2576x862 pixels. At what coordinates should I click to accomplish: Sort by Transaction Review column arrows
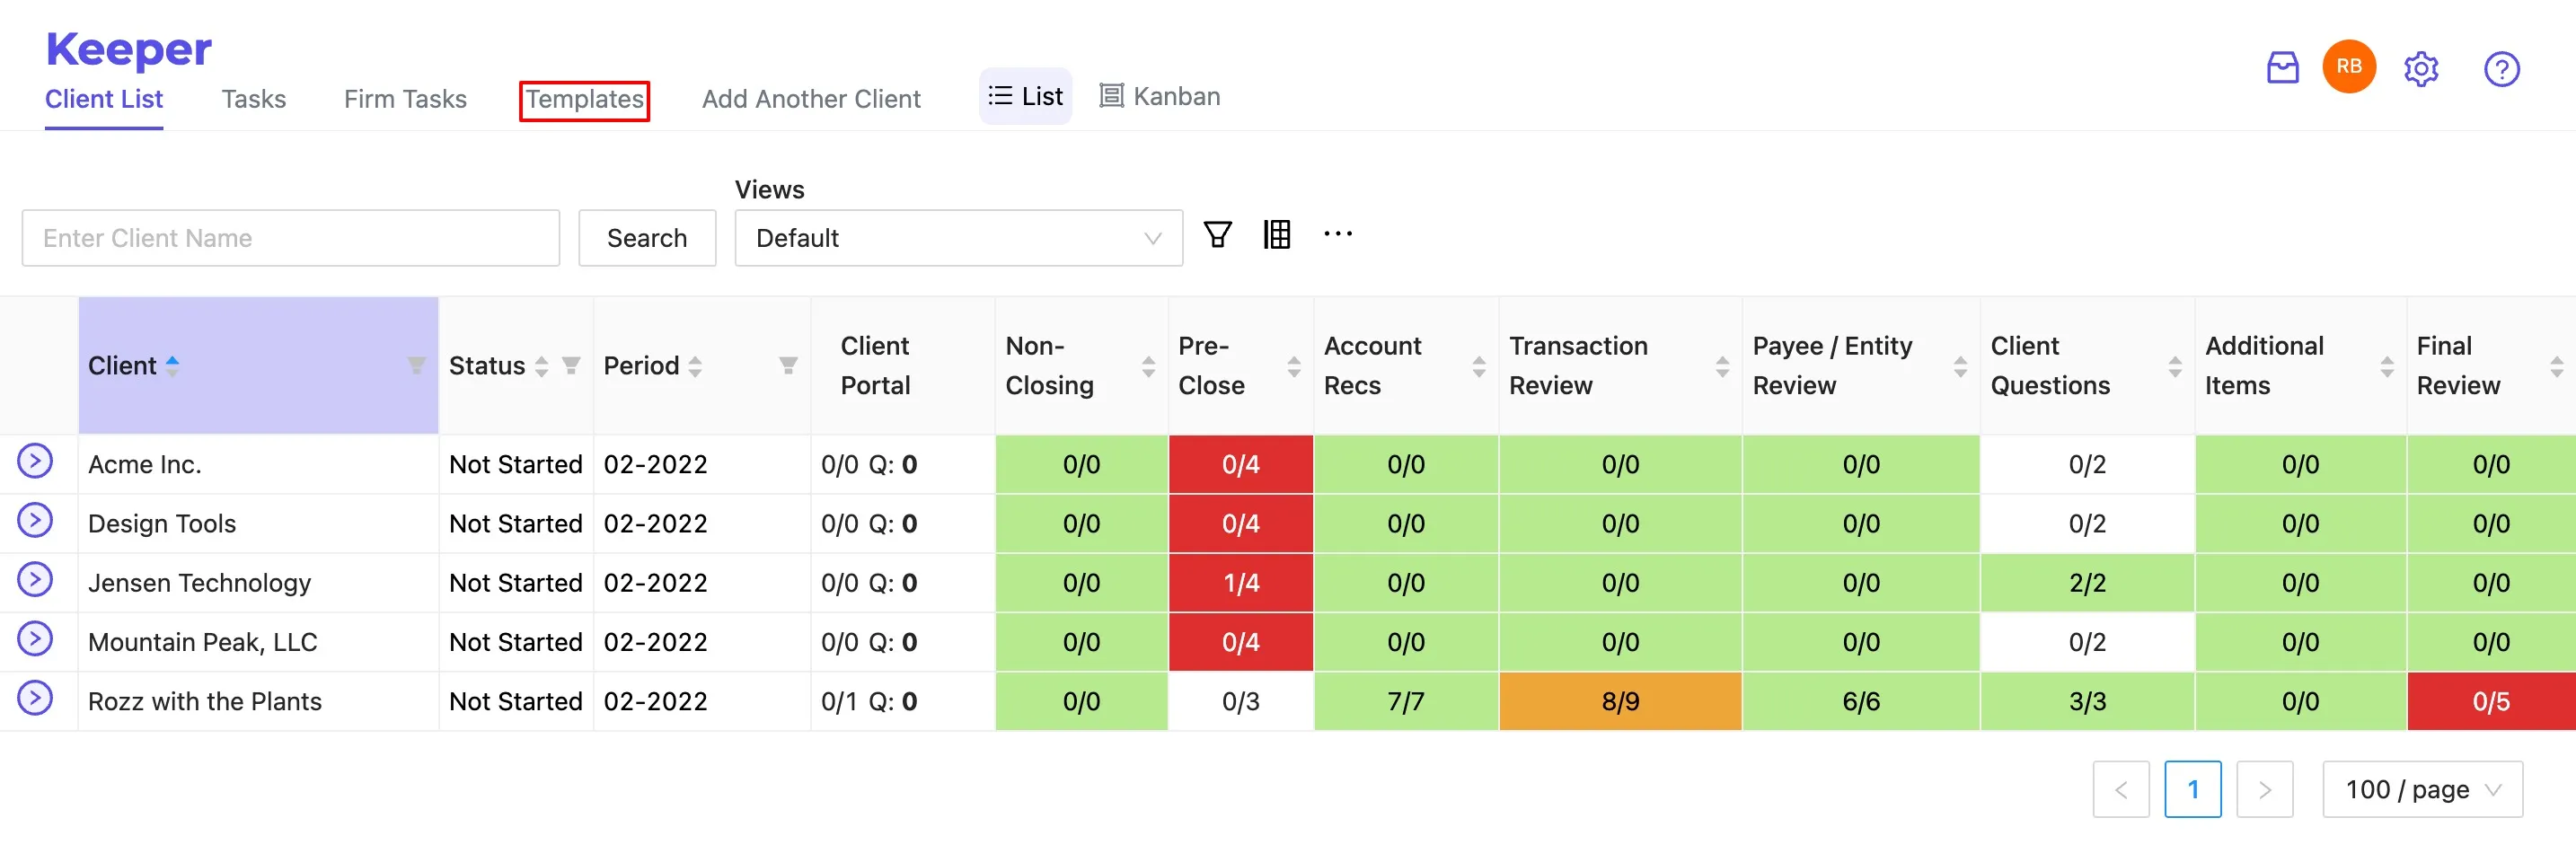(x=1722, y=367)
